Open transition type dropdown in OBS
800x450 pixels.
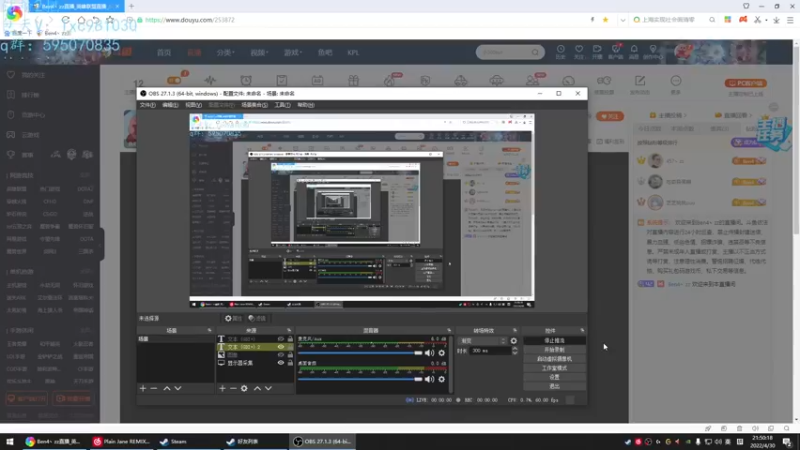[483, 341]
